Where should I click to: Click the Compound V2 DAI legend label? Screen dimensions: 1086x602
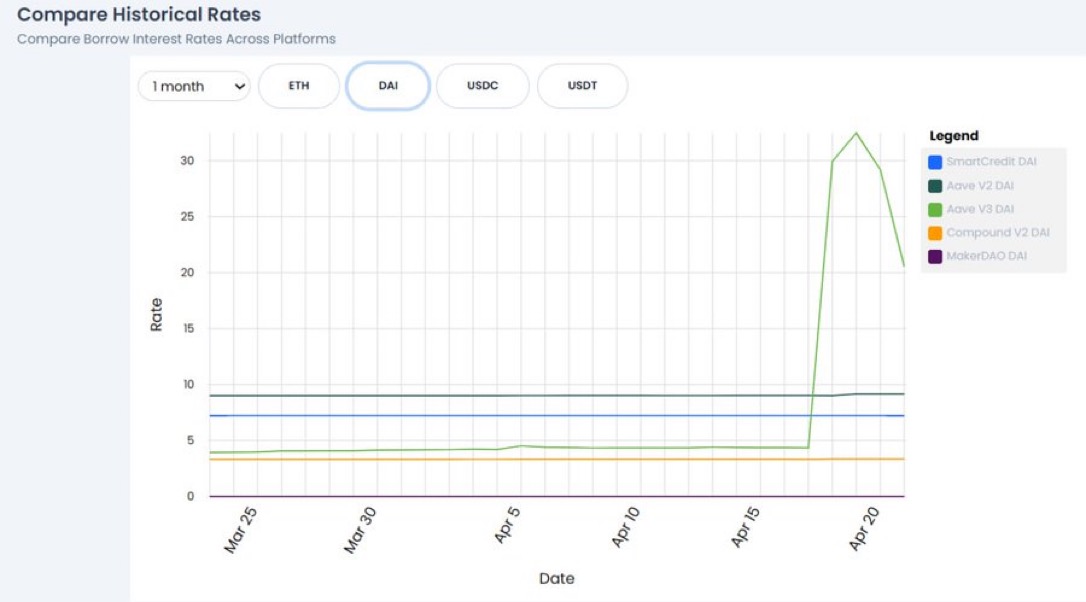pyautogui.click(x=998, y=233)
